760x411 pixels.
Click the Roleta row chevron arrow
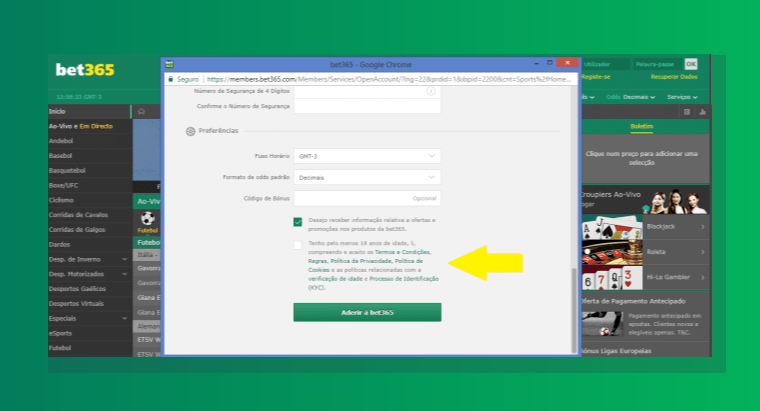click(x=702, y=252)
